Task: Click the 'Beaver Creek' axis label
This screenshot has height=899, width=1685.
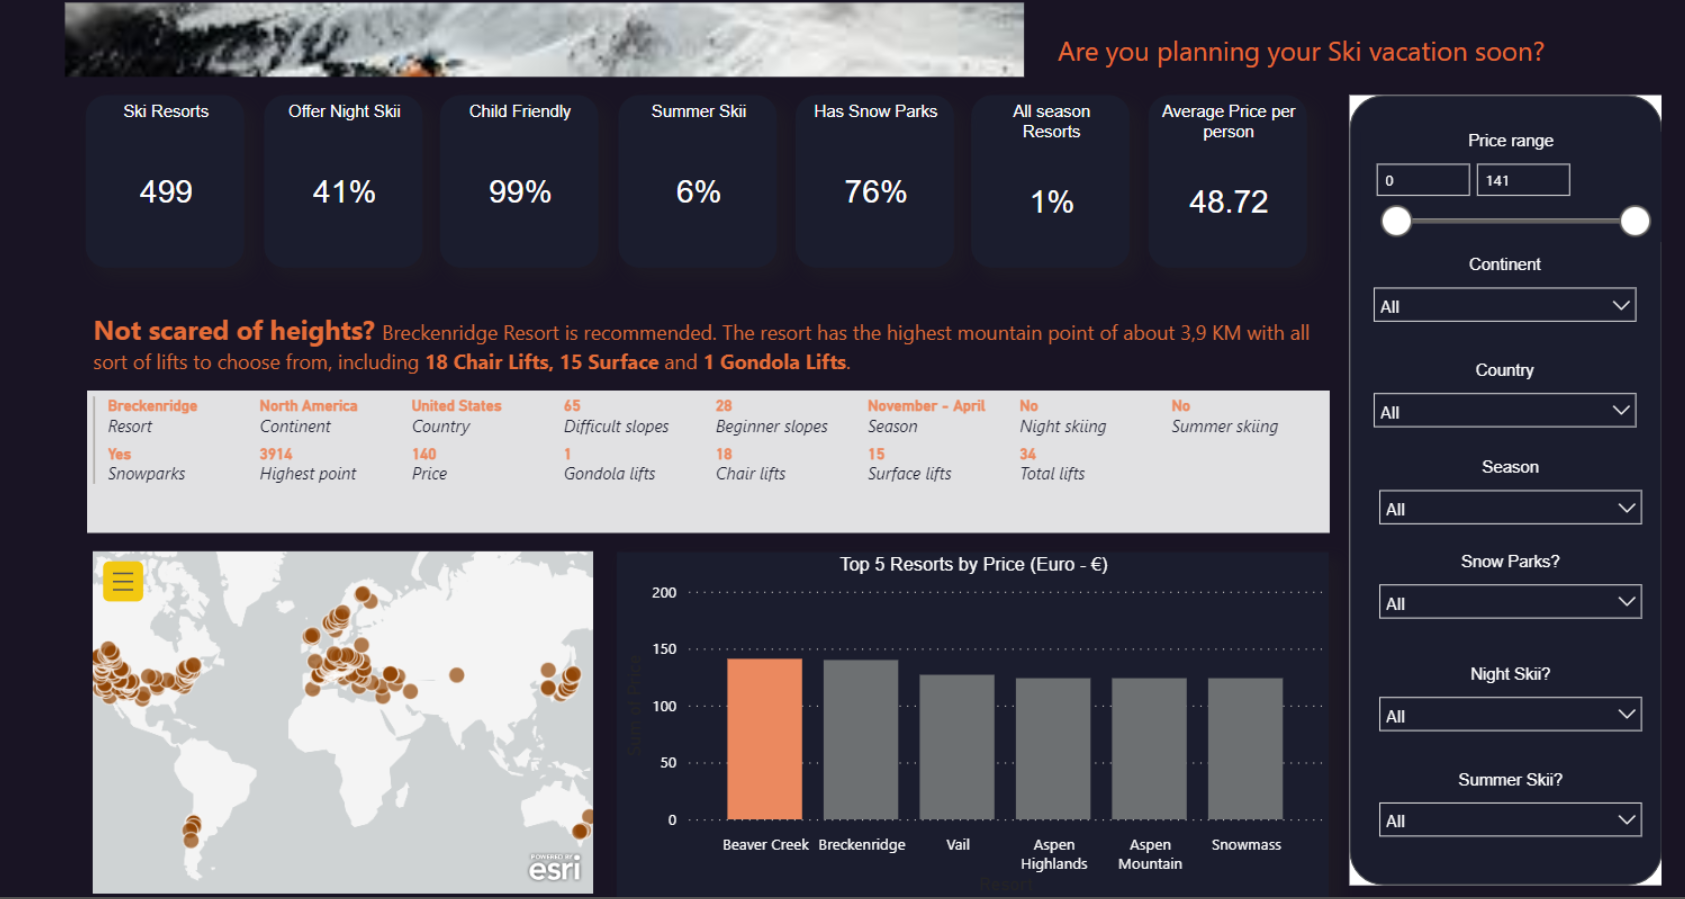Action: coord(765,845)
